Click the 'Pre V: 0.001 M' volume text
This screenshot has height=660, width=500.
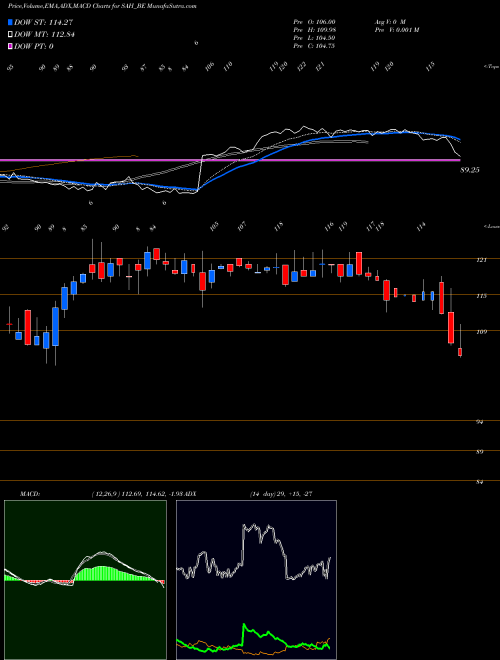pyautogui.click(x=396, y=30)
